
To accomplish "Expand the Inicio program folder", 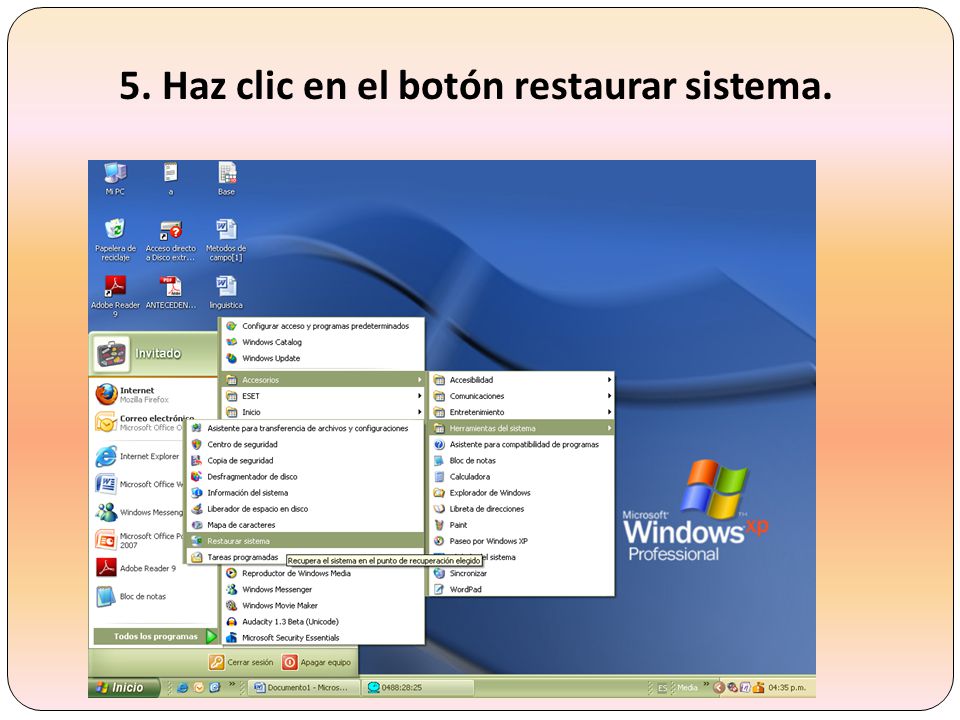I will click(x=321, y=412).
